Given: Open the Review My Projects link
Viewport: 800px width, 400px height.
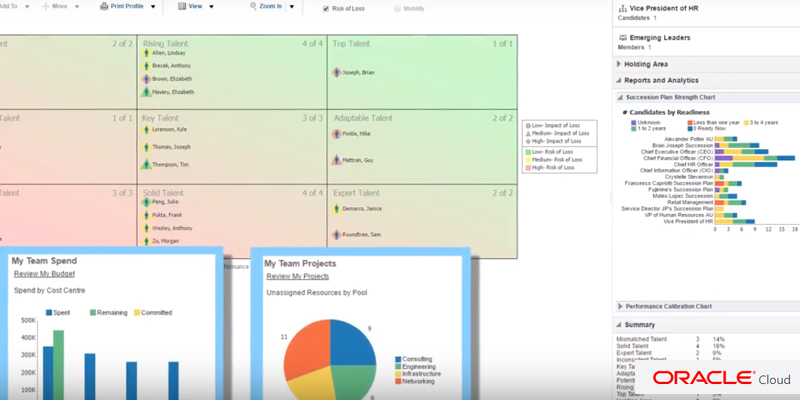Looking at the screenshot, I should (x=297, y=276).
